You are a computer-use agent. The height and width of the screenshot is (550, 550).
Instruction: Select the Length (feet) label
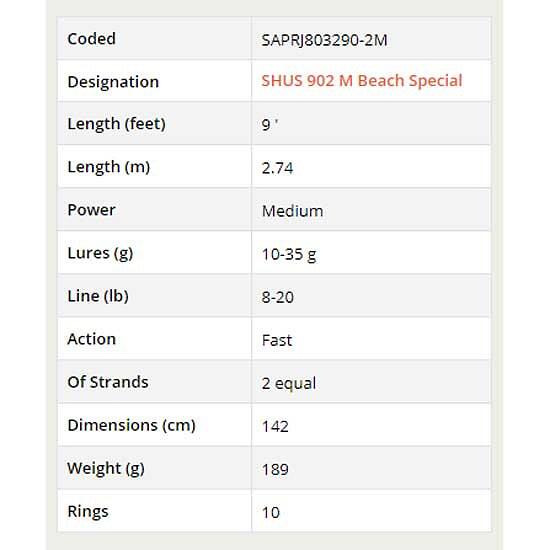click(x=116, y=124)
